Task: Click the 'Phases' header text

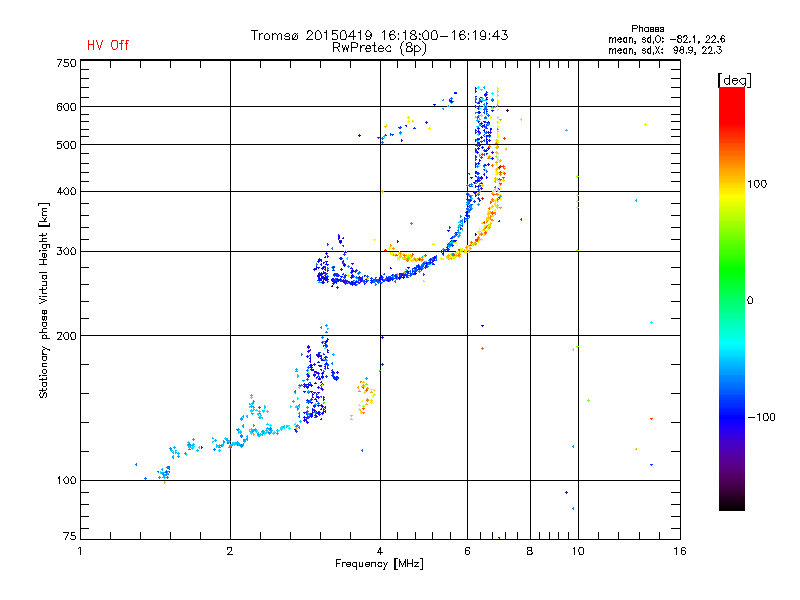Action: tap(647, 29)
